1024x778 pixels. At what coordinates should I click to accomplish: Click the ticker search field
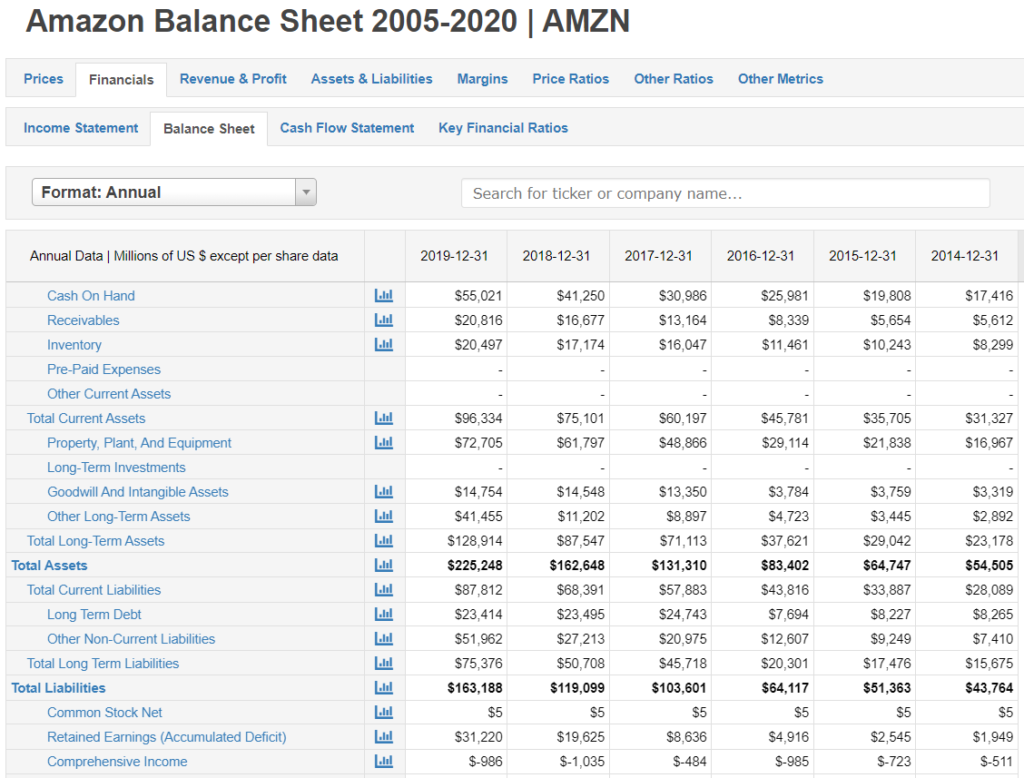point(723,192)
